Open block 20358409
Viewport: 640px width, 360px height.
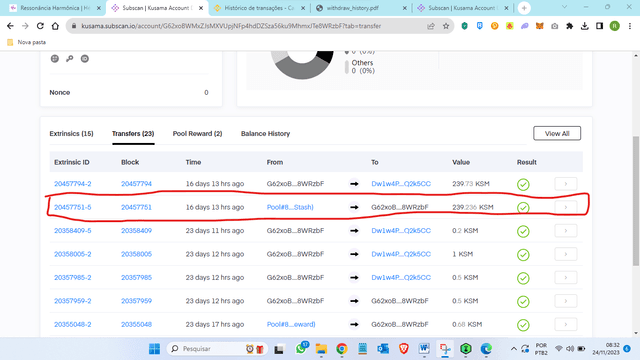coord(136,231)
